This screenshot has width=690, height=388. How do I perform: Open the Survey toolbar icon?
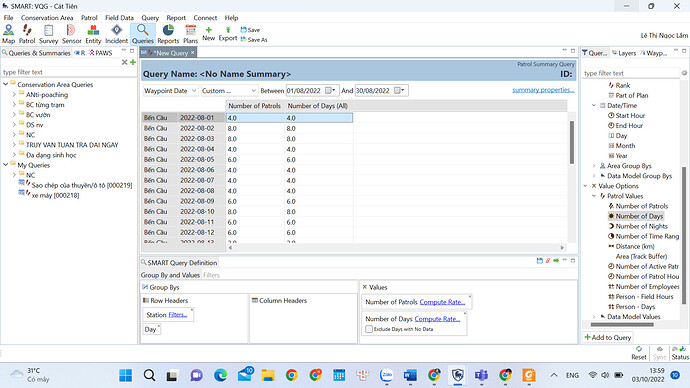coord(48,34)
